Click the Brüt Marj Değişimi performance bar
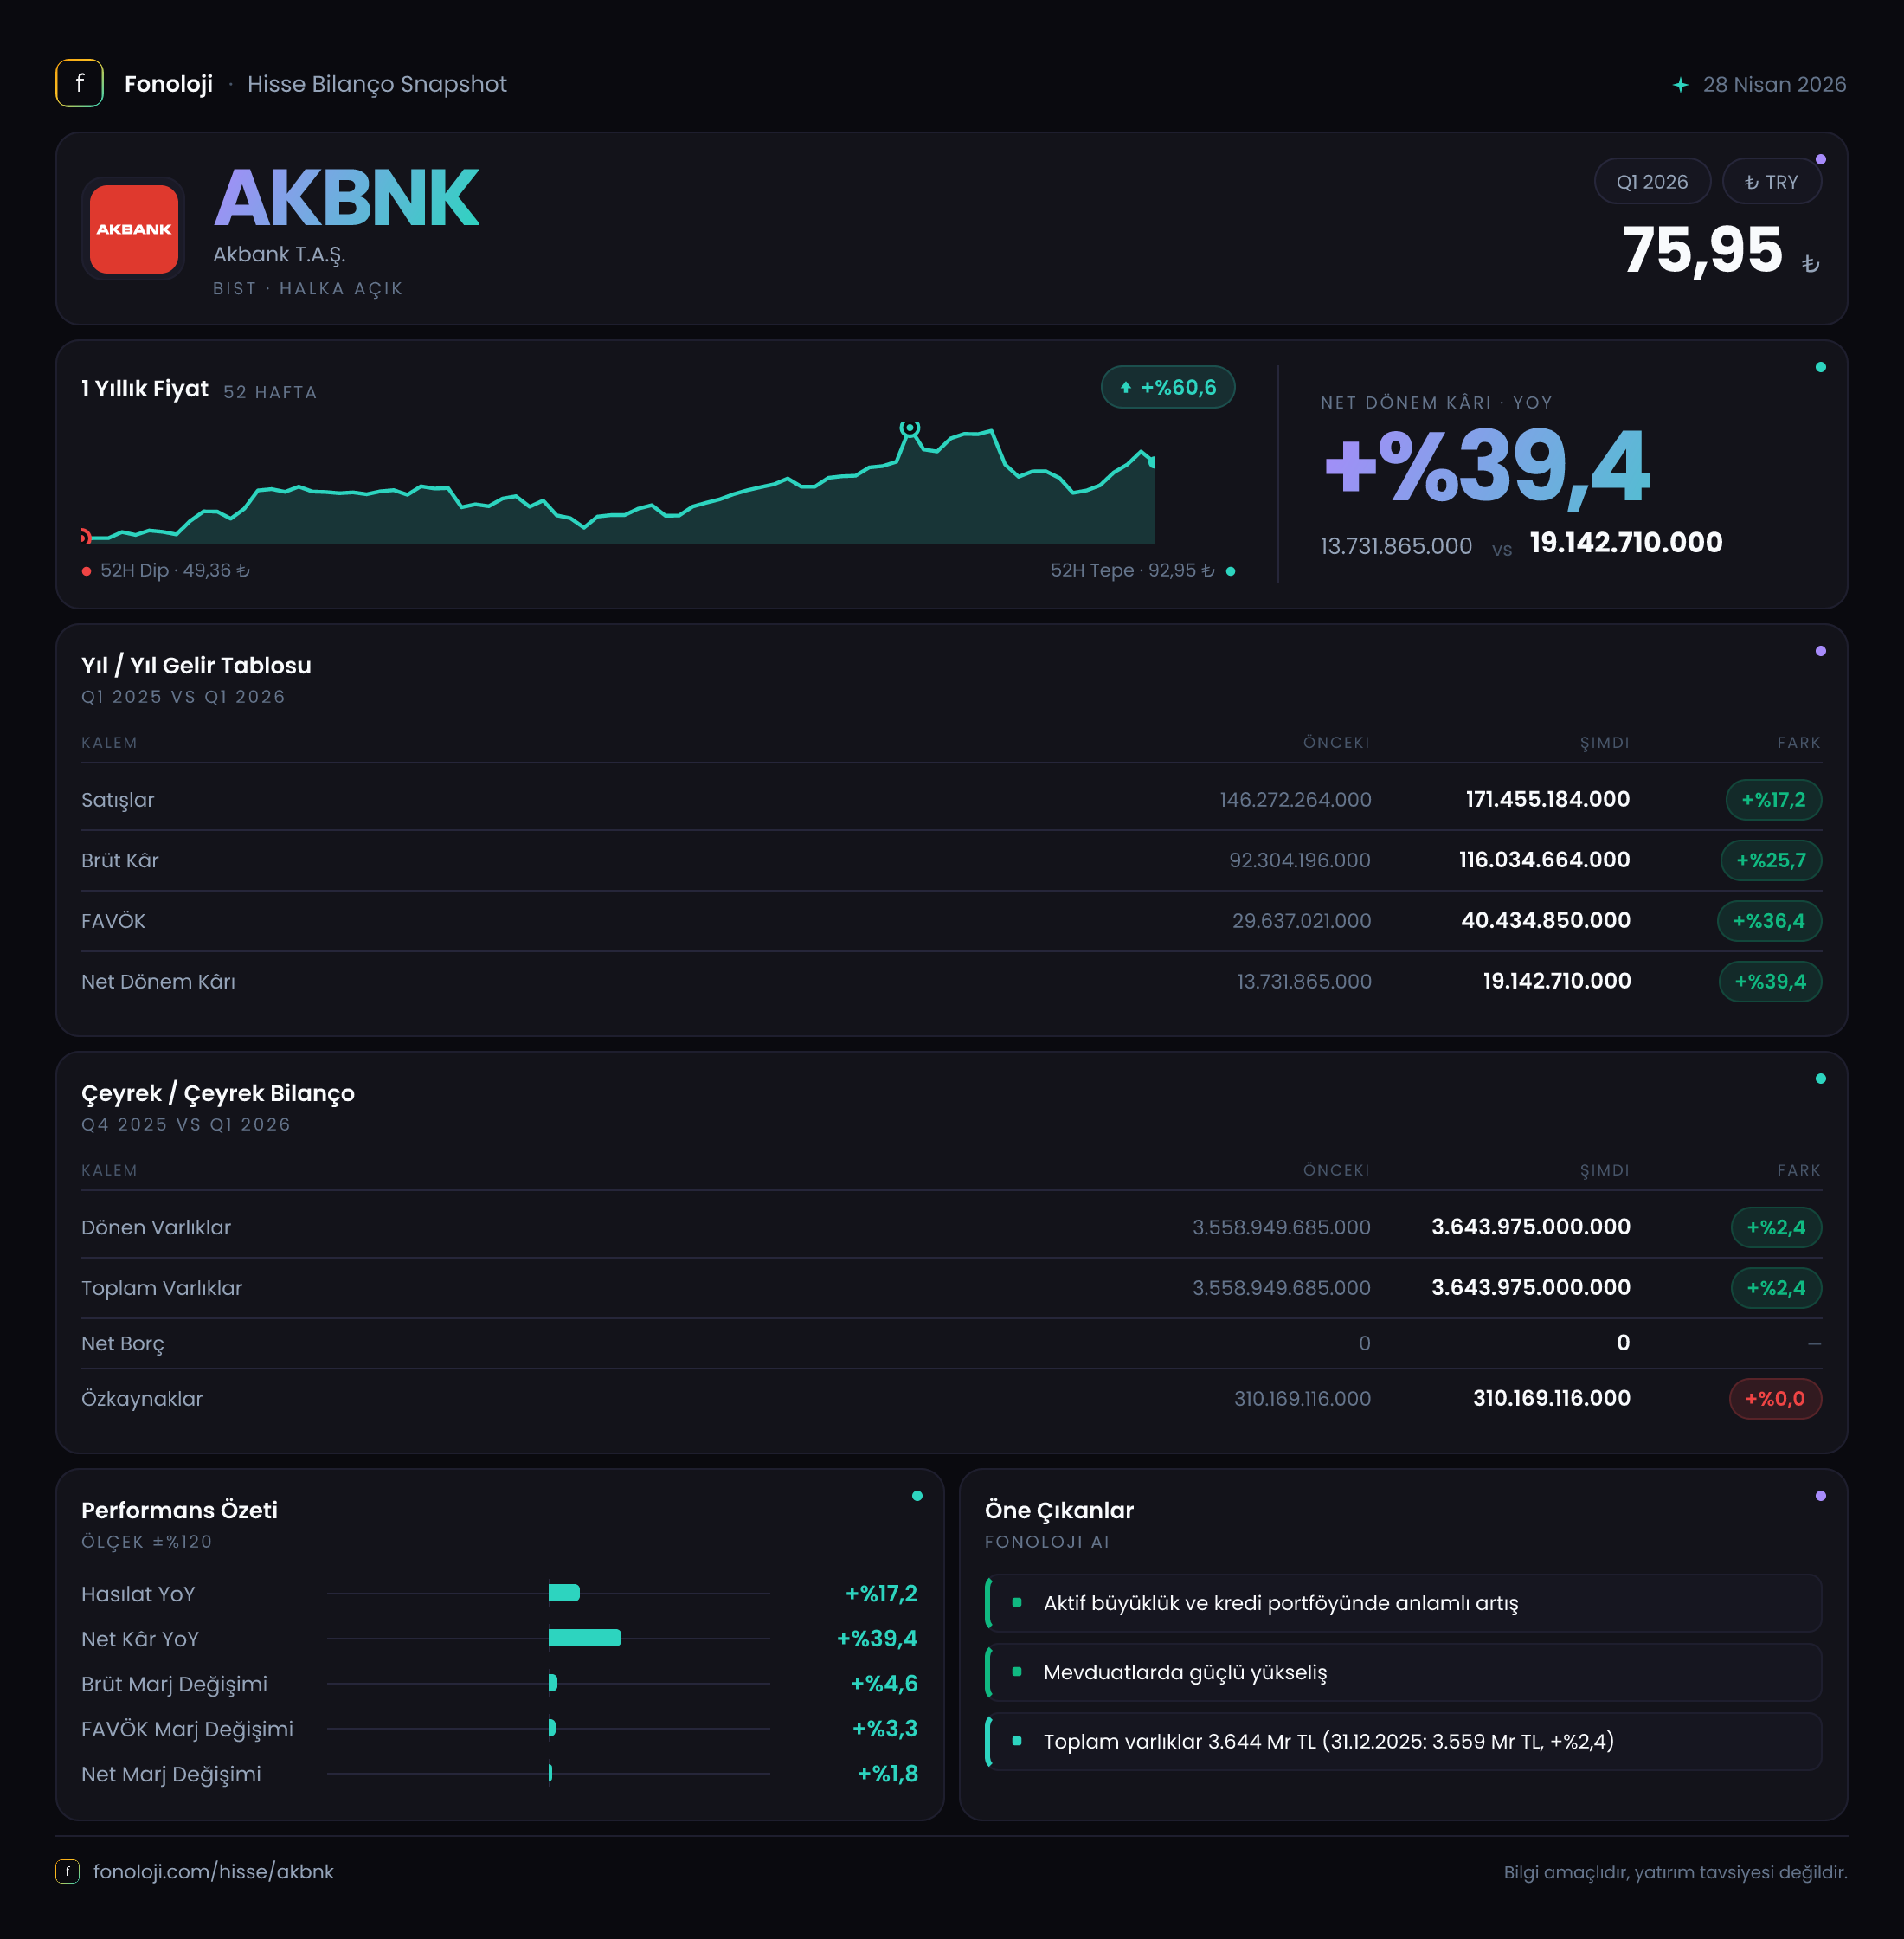This screenshot has height=1939, width=1904. 553,1683
